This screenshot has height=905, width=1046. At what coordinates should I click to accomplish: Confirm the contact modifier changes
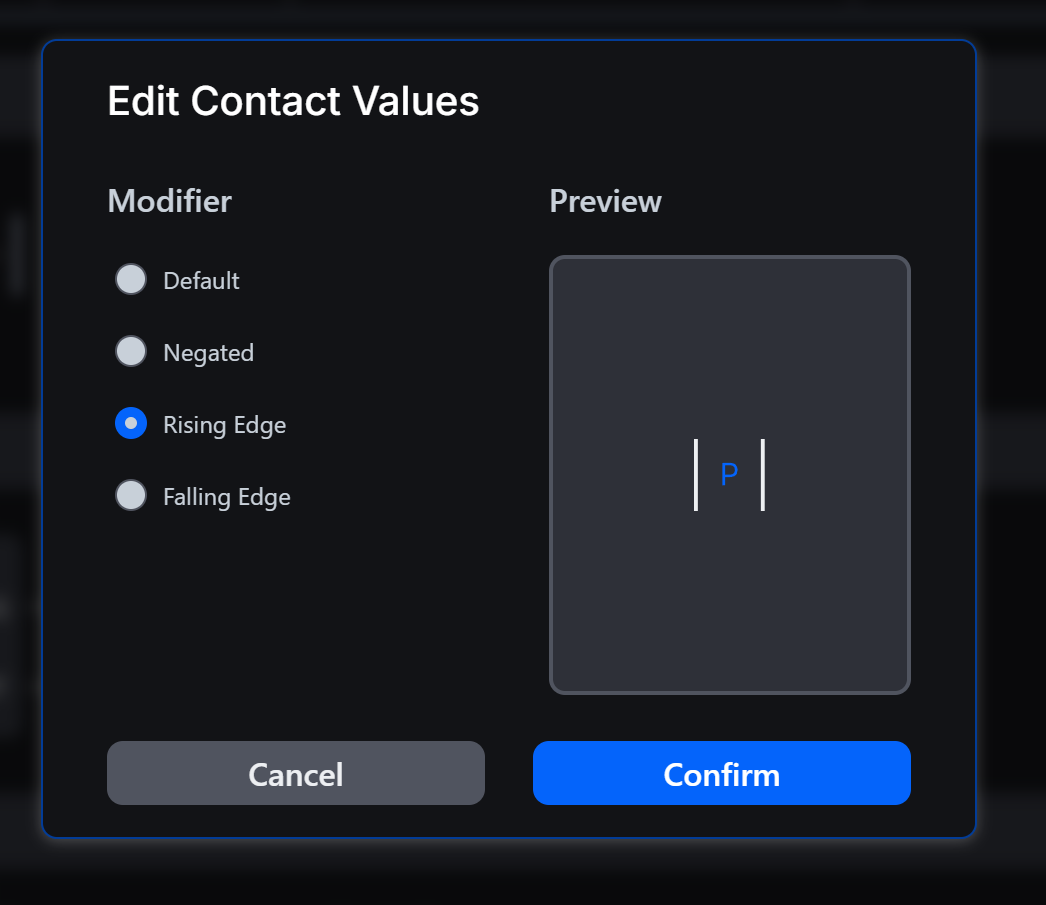click(721, 774)
